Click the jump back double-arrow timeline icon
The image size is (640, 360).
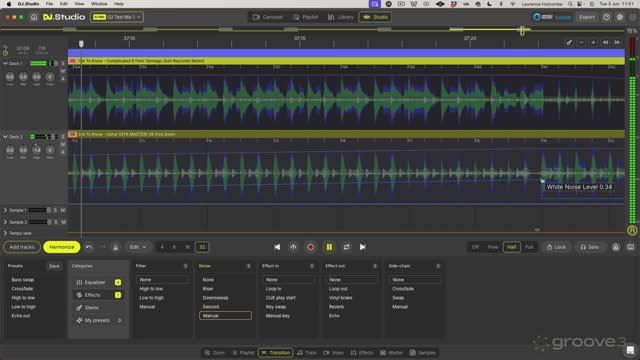(x=606, y=42)
